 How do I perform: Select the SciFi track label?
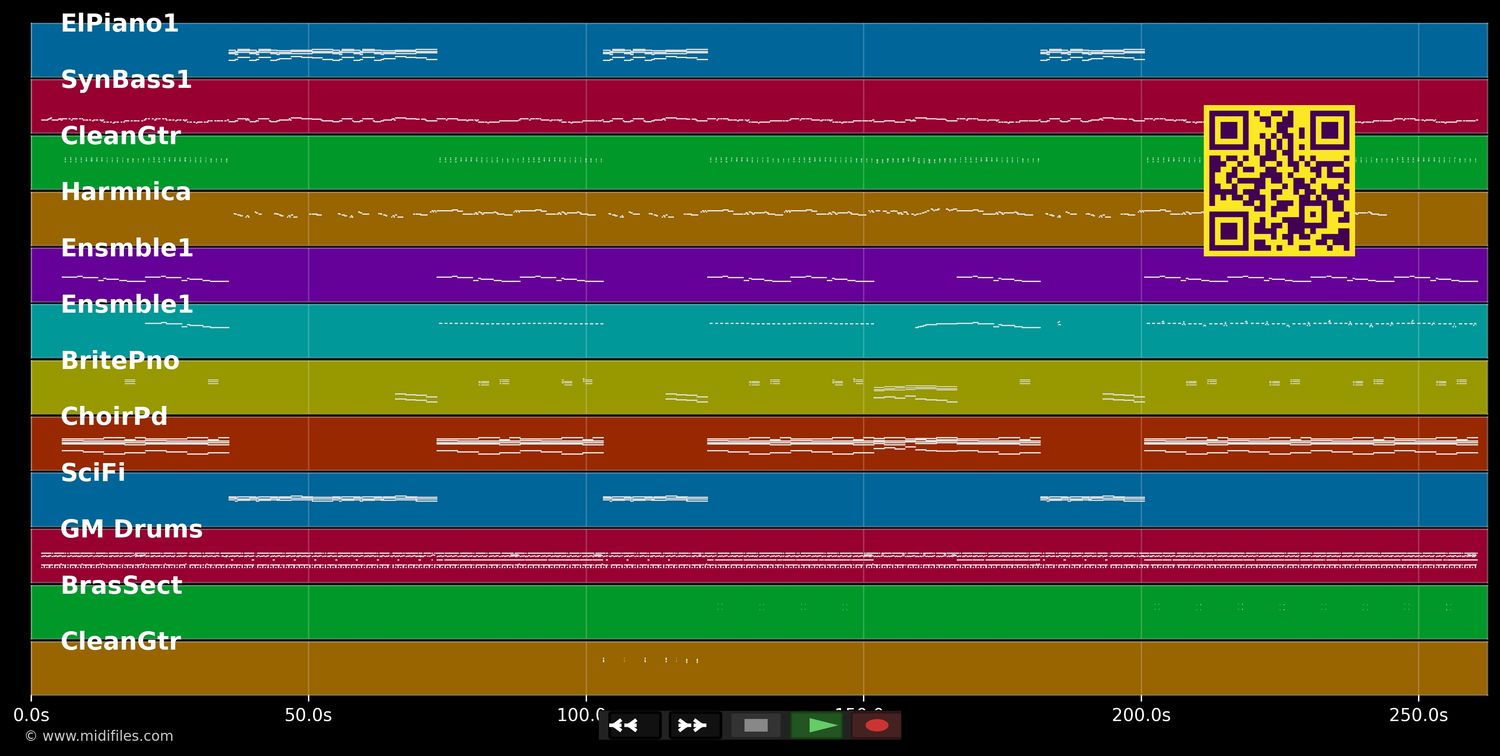point(93,473)
